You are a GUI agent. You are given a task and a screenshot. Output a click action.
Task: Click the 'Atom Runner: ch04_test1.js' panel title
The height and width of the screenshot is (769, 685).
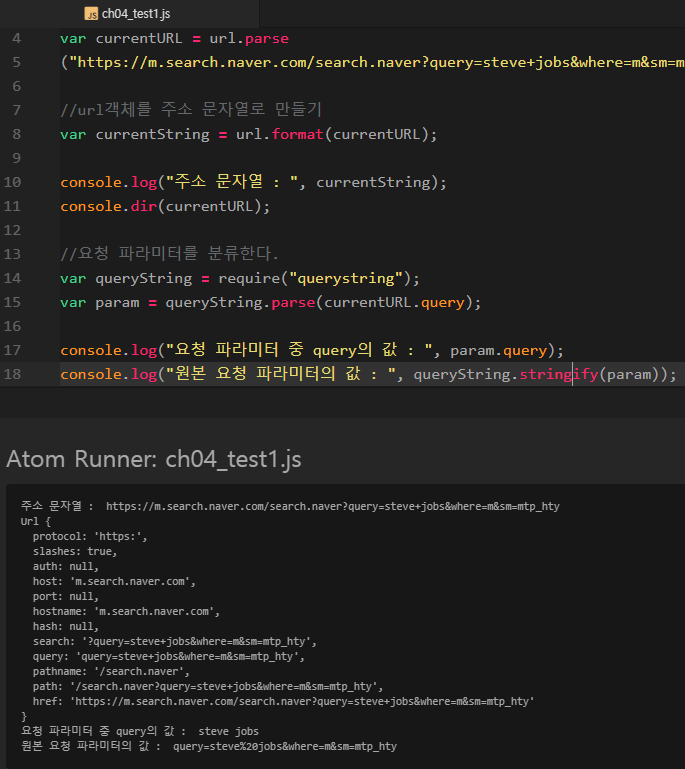pyautogui.click(x=154, y=460)
